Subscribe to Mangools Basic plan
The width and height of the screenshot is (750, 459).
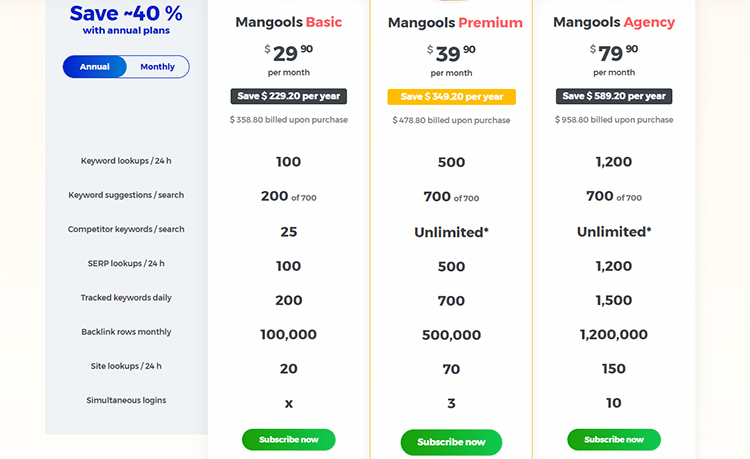(x=288, y=439)
